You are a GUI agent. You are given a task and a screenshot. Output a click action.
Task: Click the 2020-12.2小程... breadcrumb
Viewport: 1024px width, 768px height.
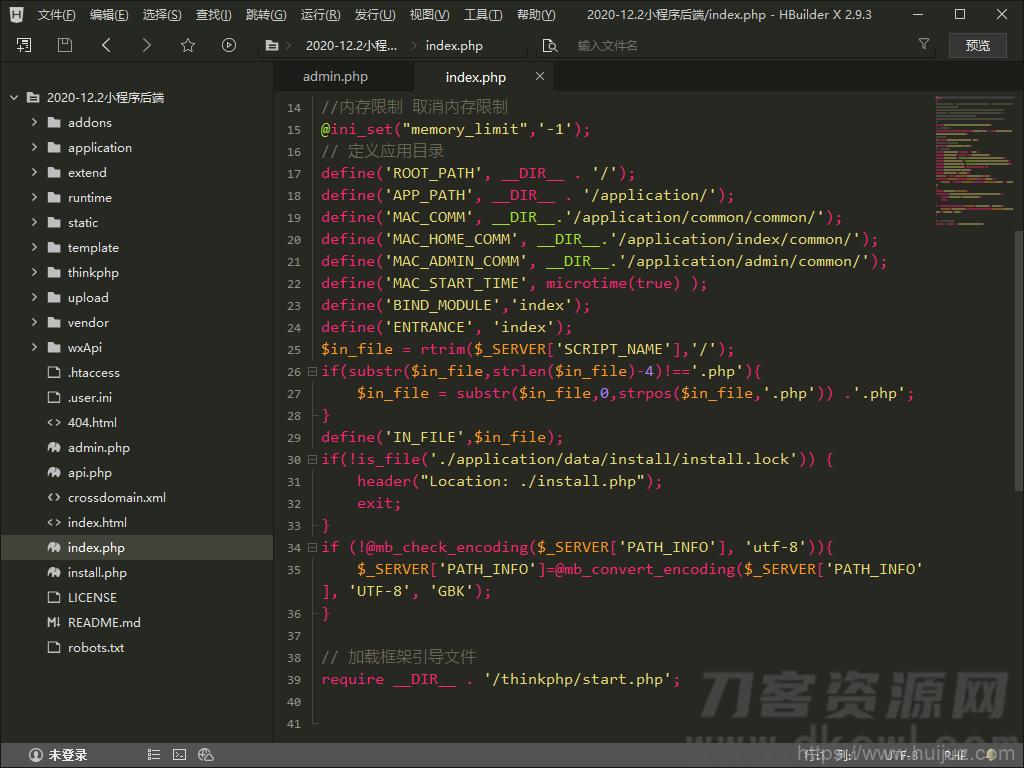[351, 46]
